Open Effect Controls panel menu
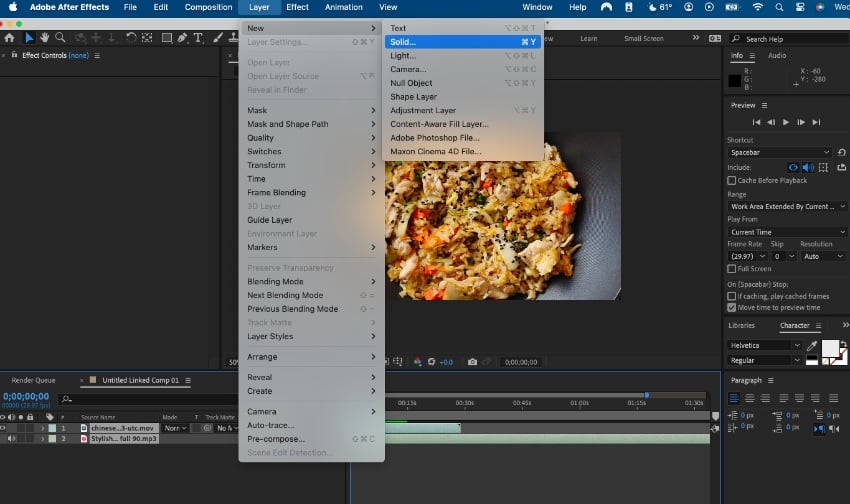Viewport: 850px width, 504px height. point(97,55)
